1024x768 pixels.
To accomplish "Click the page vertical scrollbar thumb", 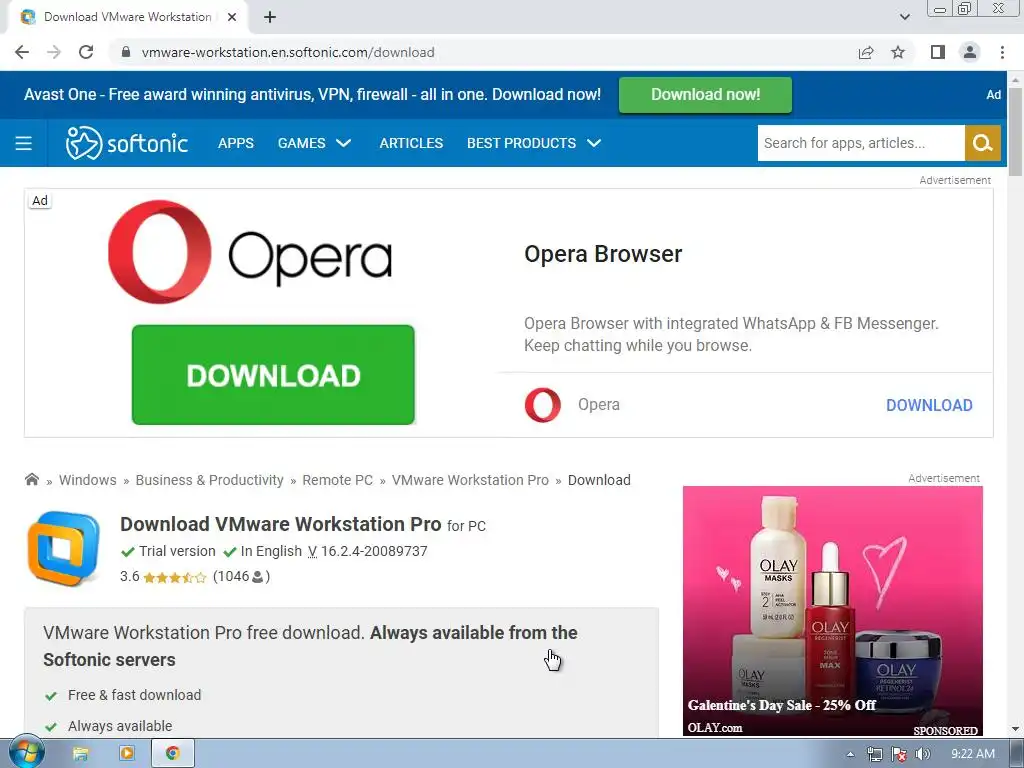I will click(x=1016, y=131).
